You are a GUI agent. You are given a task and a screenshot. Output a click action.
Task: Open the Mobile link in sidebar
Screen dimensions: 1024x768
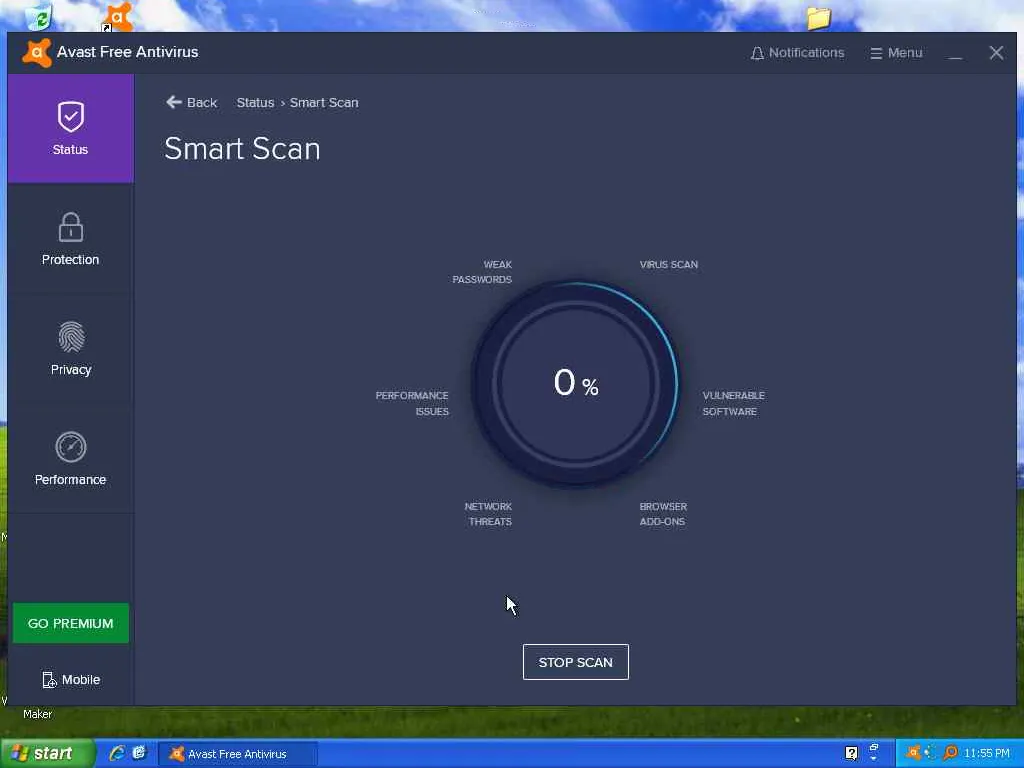[71, 680]
